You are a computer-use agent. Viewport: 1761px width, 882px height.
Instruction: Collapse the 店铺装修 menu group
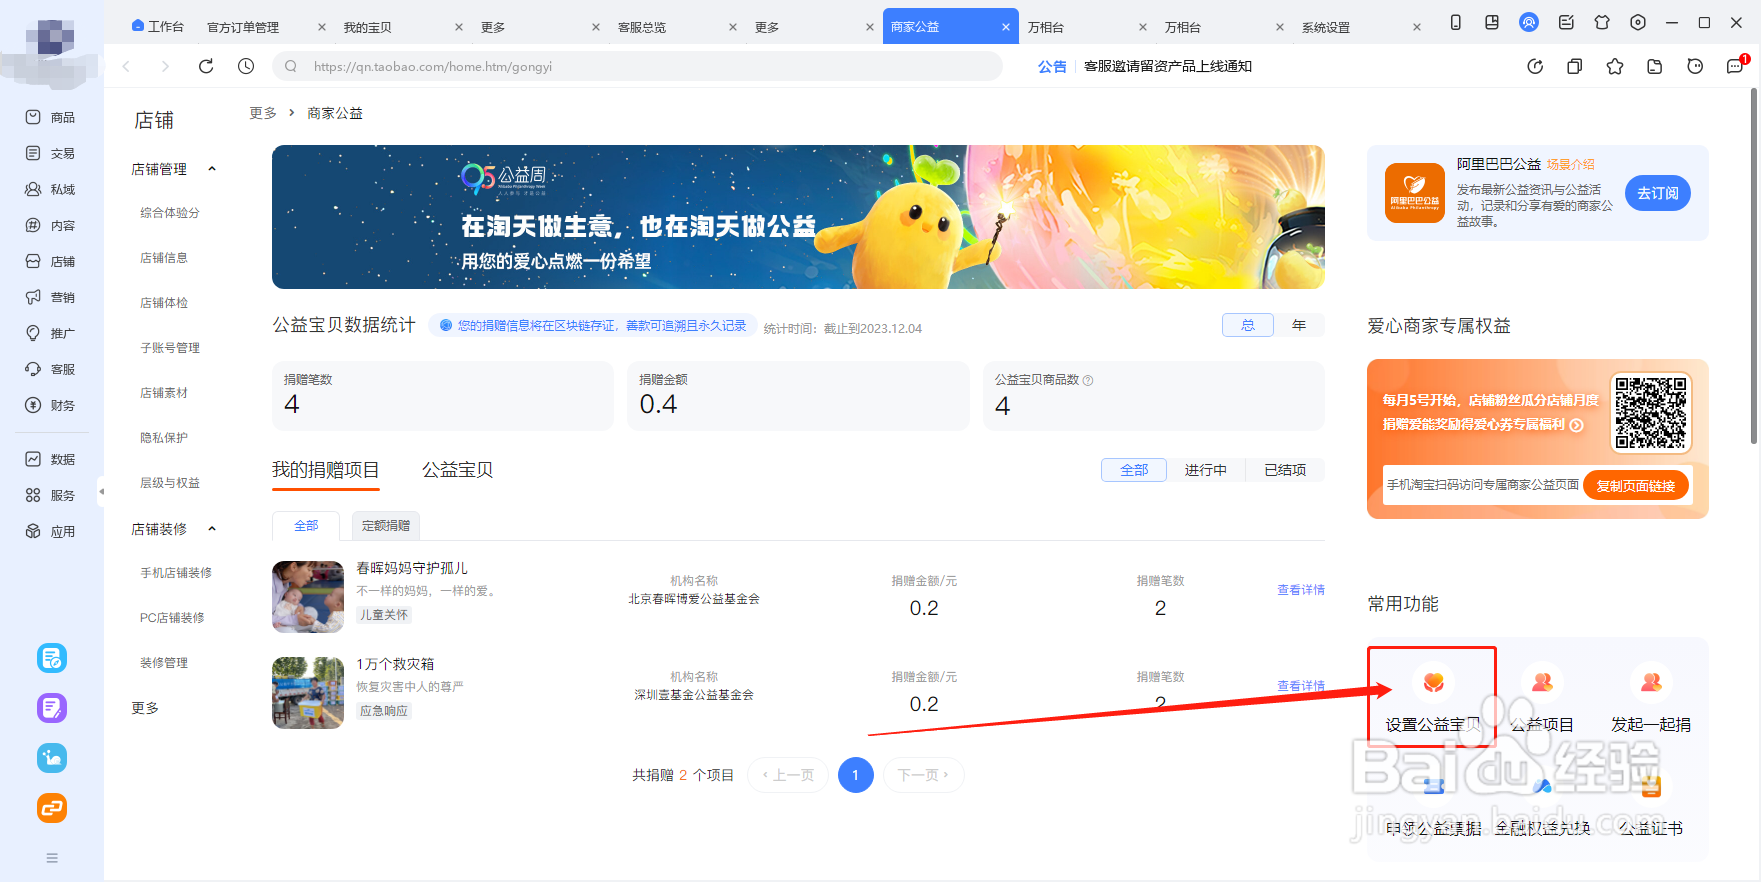(212, 529)
